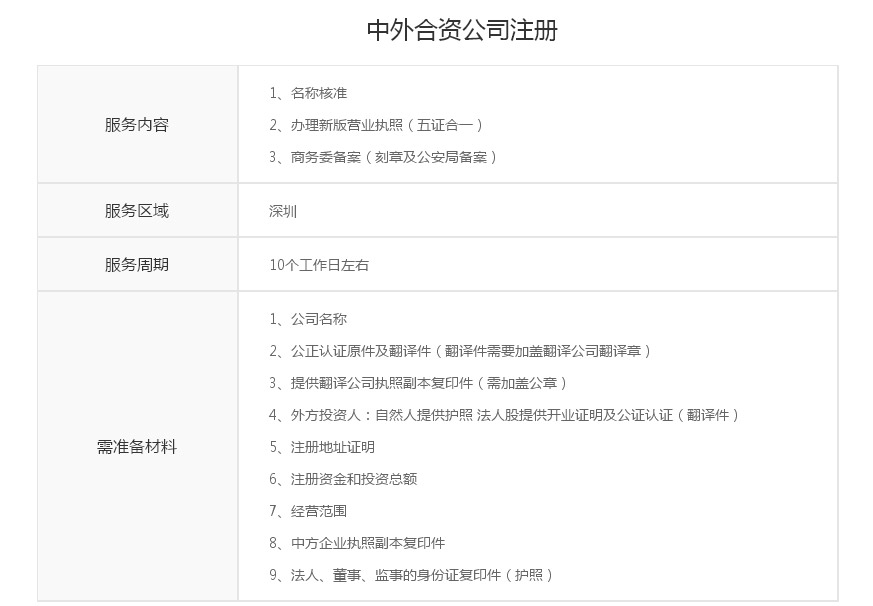Click 提供翻译公司执照副本复印件 line

381,383
